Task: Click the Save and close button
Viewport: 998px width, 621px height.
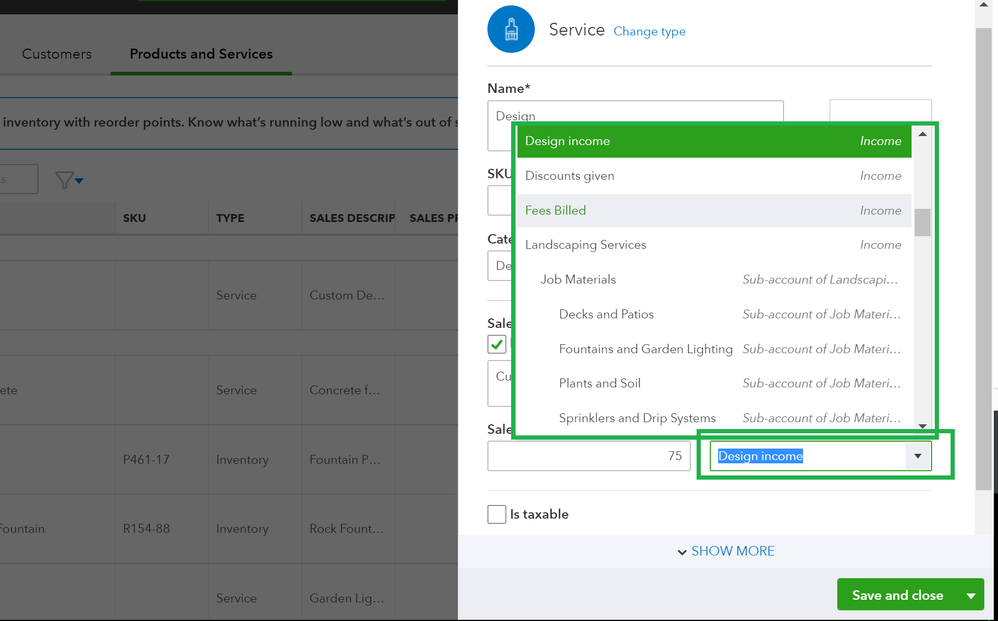Action: pyautogui.click(x=897, y=595)
